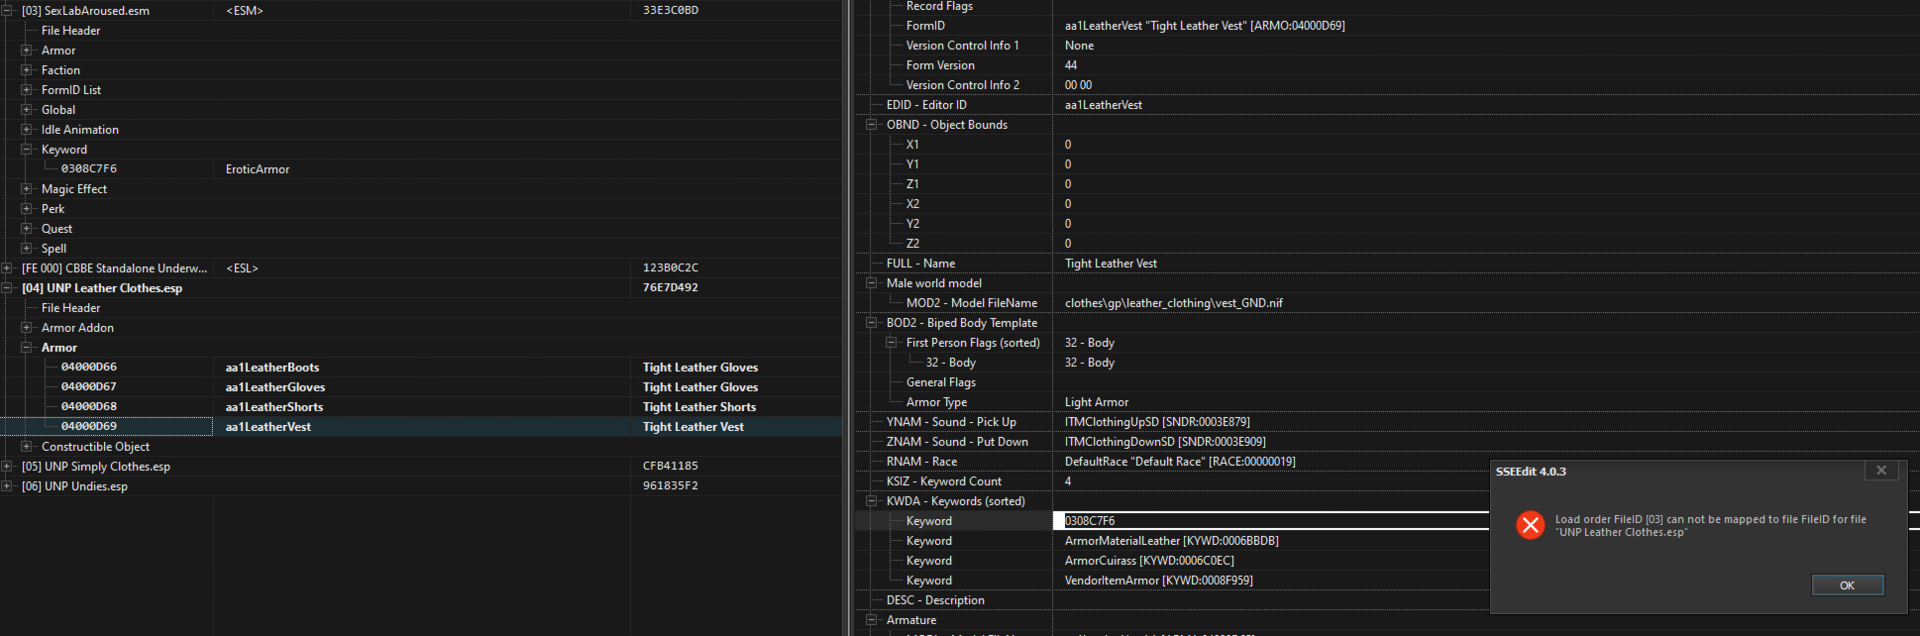Expand UNP Simply Clothes.esp plugin
This screenshot has height=636, width=1920.
point(7,466)
